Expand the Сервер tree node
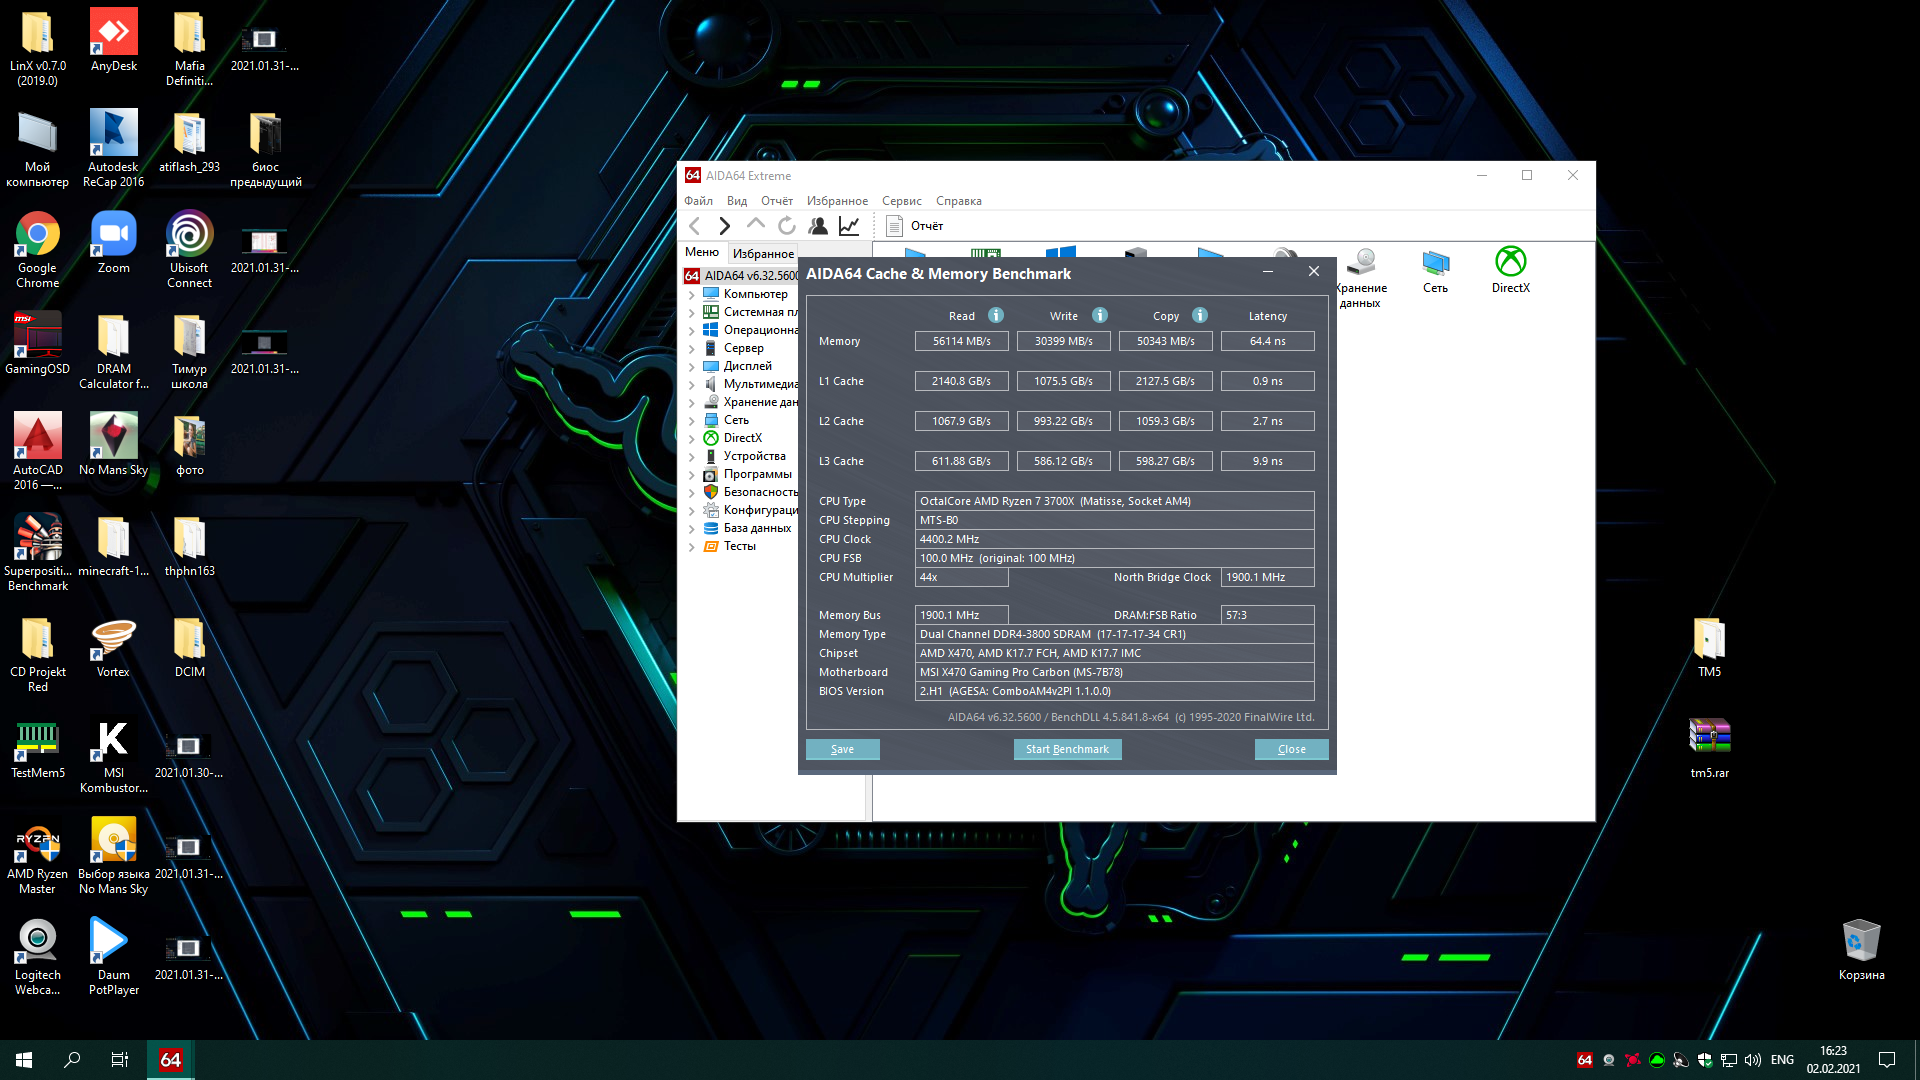The height and width of the screenshot is (1080, 1920). (691, 348)
